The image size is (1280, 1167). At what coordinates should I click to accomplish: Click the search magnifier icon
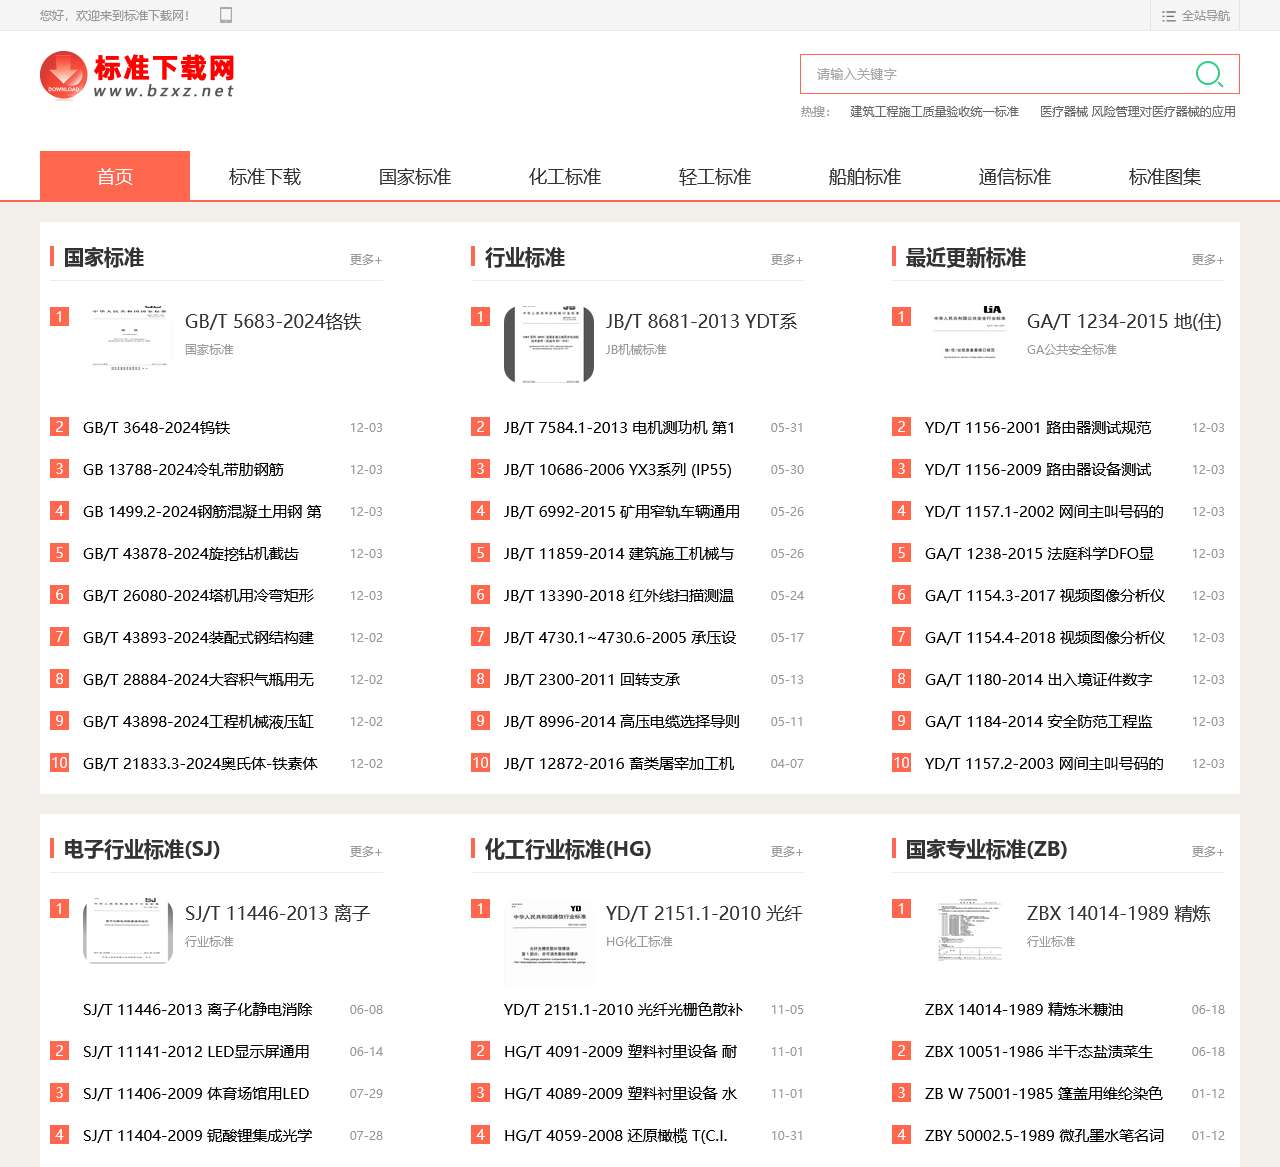click(x=1209, y=74)
